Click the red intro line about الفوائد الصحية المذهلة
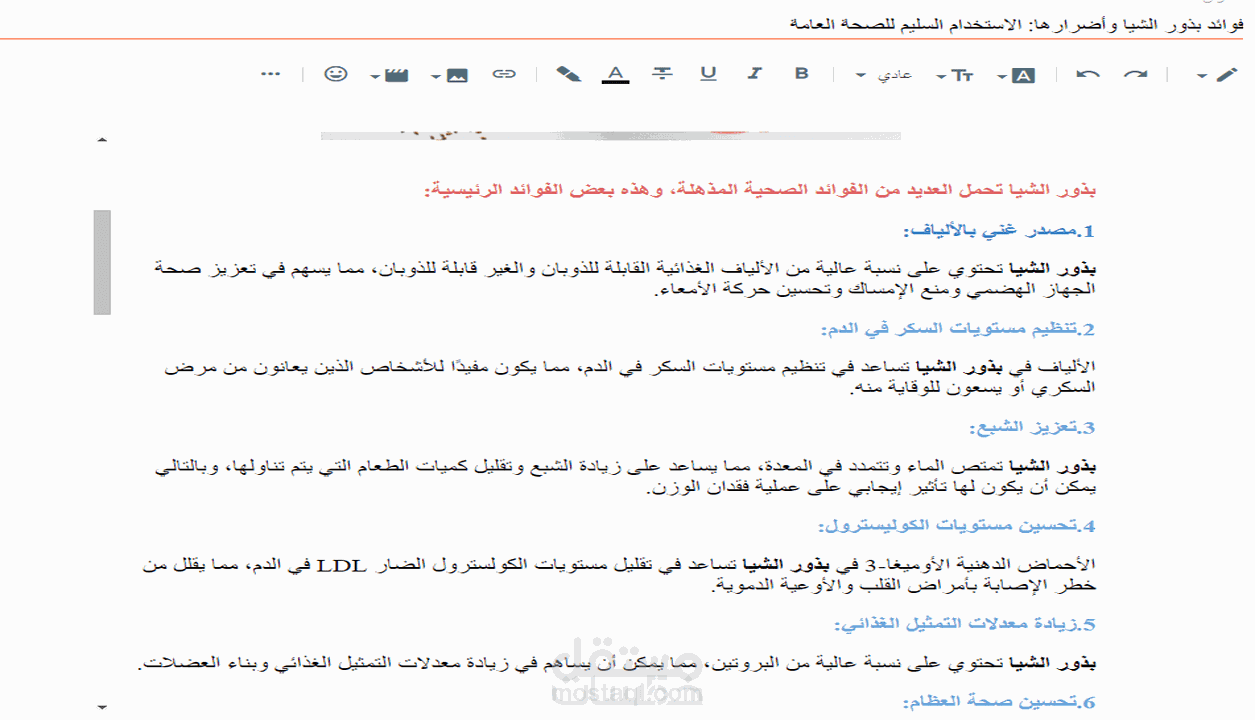The image size is (1255, 720). (760, 190)
